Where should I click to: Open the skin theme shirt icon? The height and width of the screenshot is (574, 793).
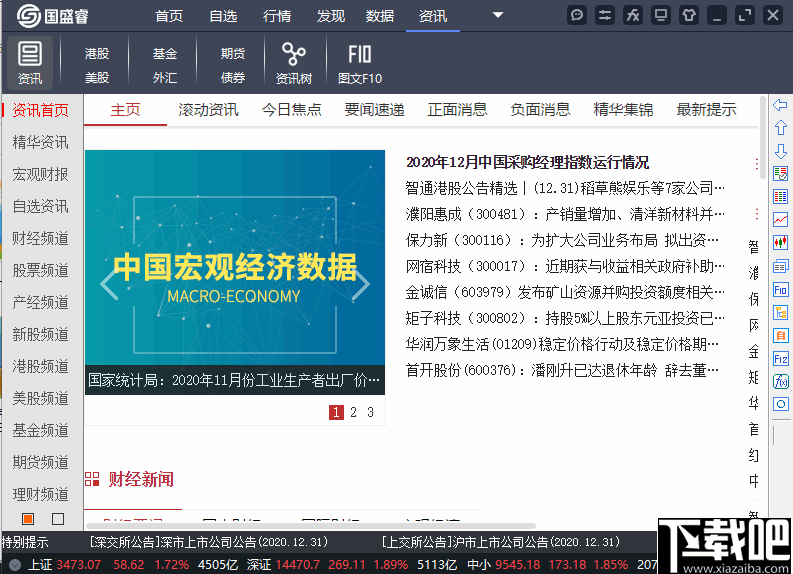[689, 15]
